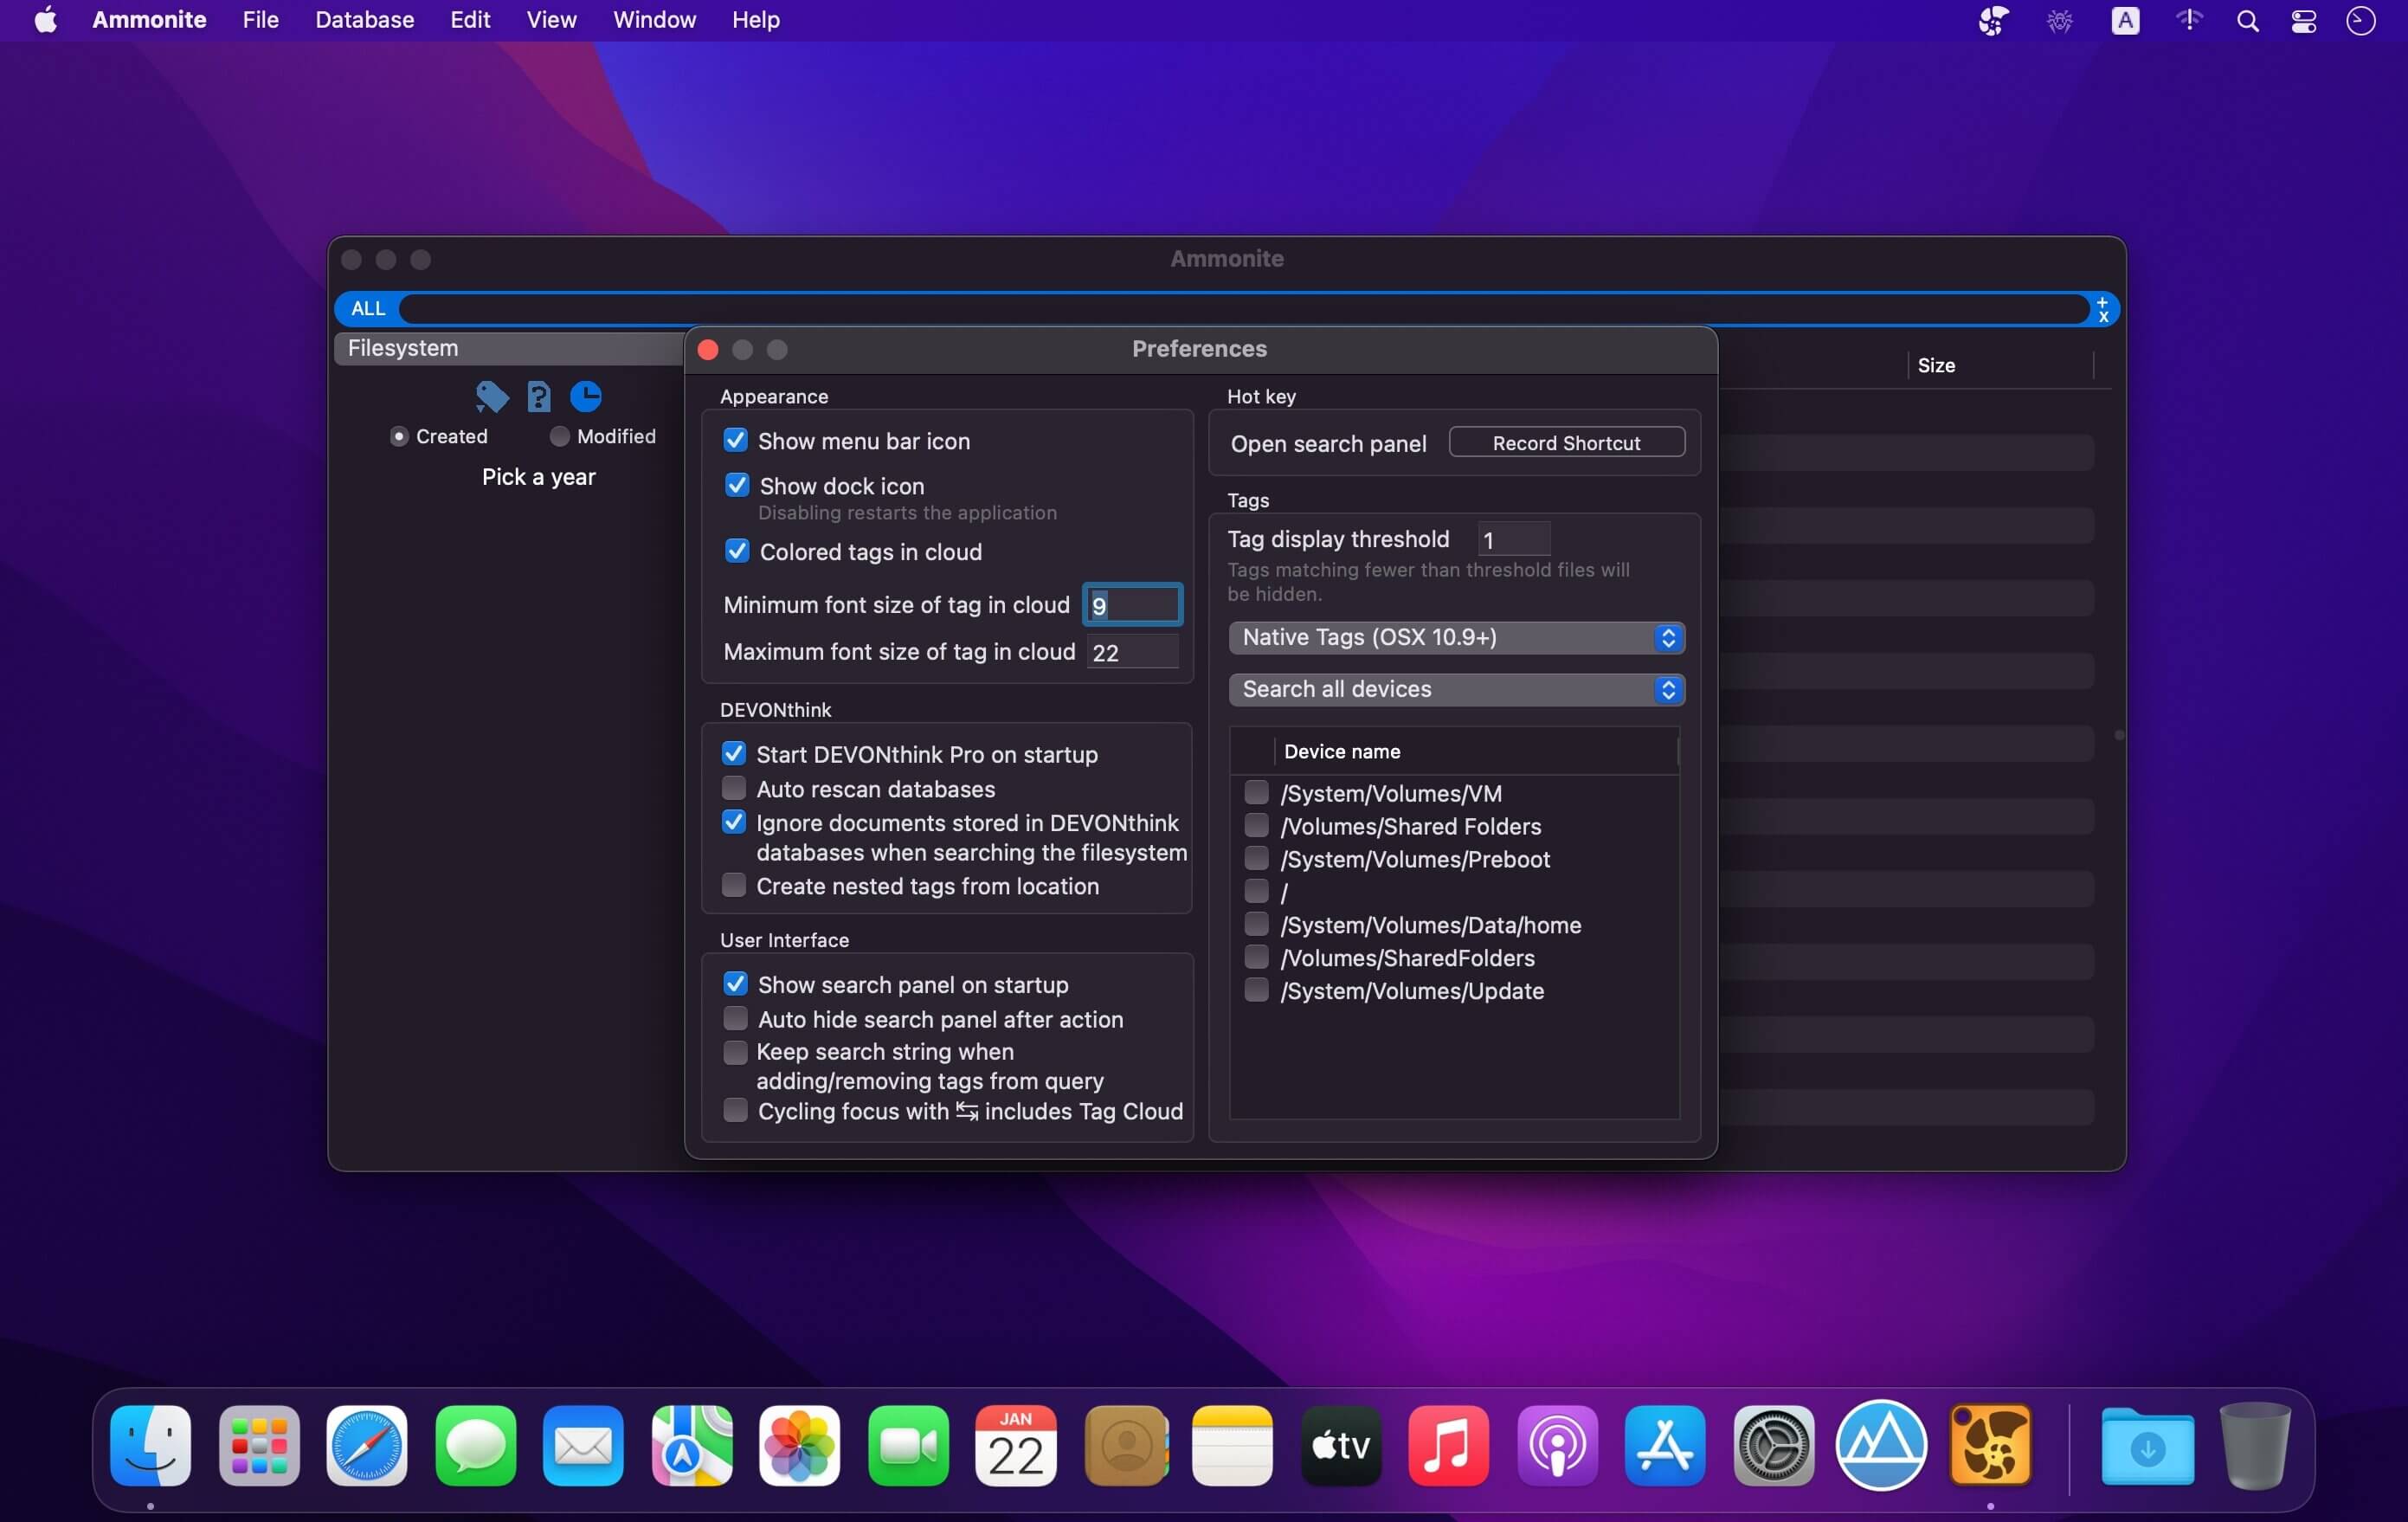
Task: Open Spotlight search in menu bar
Action: 2247,21
